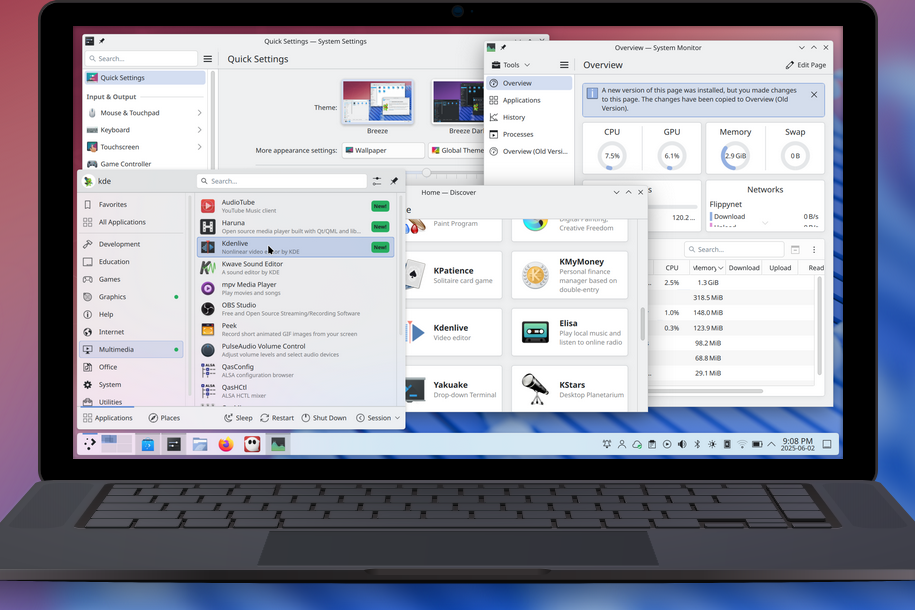Open Discover from the taskbar
The width and height of the screenshot is (915, 610).
click(x=148, y=445)
